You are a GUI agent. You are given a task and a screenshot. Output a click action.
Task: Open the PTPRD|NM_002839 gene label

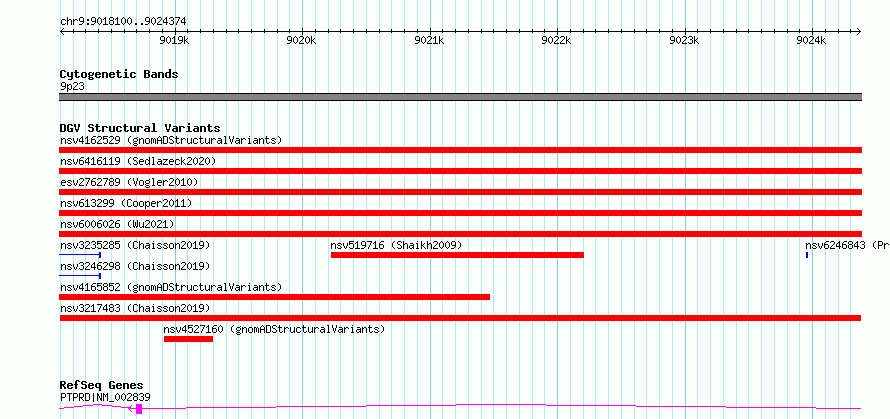(x=105, y=397)
